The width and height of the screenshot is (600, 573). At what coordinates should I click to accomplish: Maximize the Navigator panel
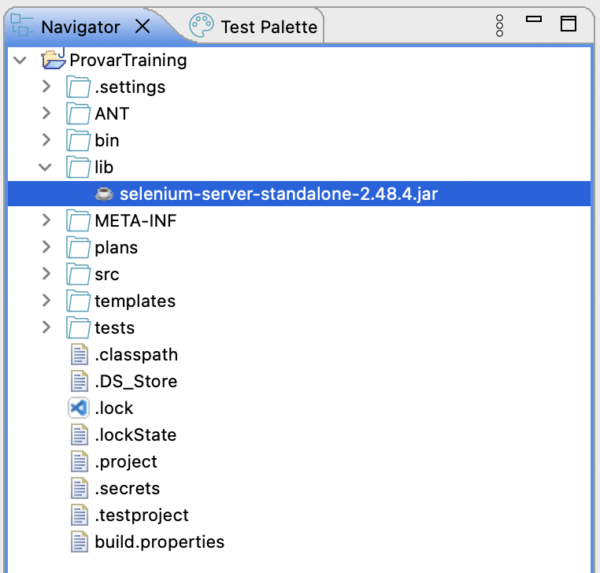coord(568,24)
